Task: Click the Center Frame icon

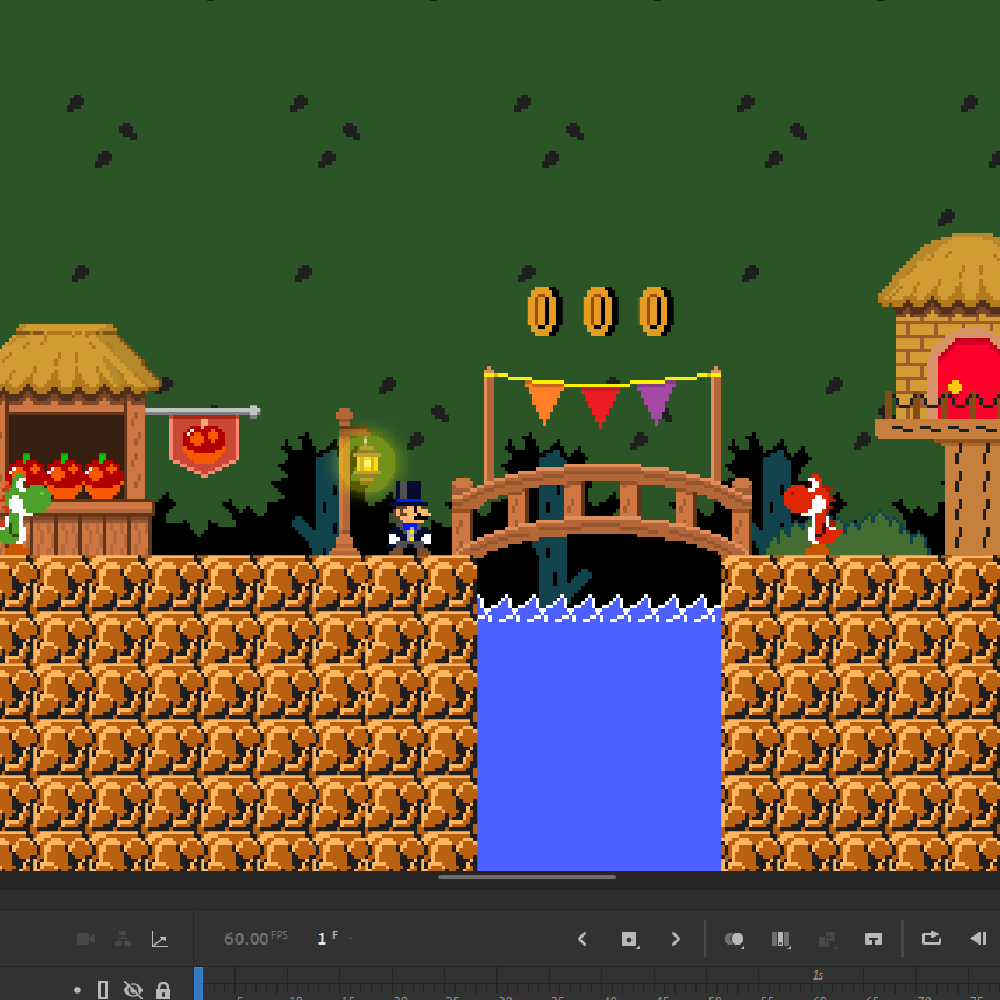Action: (x=873, y=939)
